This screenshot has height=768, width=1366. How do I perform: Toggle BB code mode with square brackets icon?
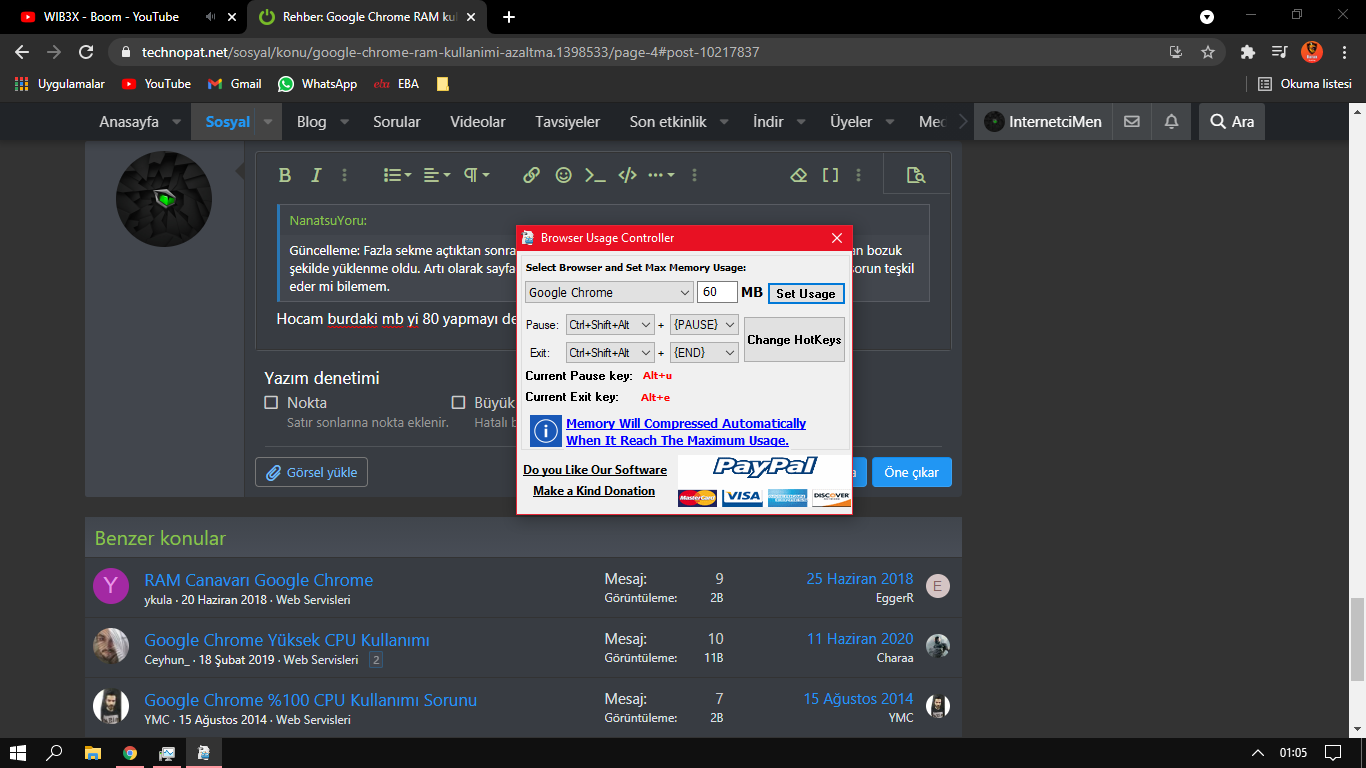point(830,175)
